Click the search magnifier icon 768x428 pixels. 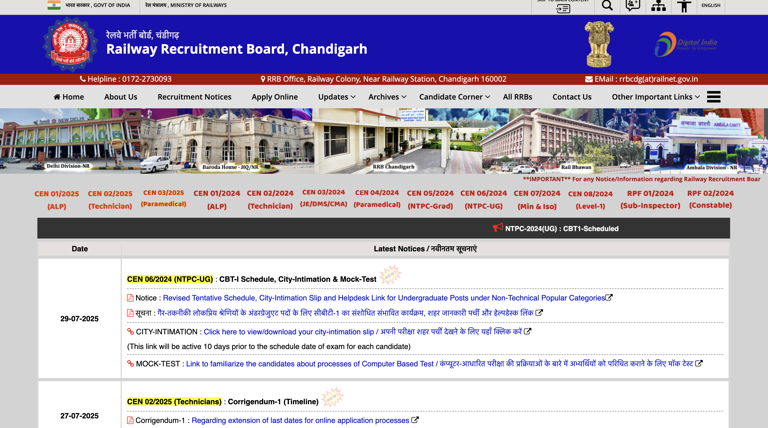(x=607, y=6)
